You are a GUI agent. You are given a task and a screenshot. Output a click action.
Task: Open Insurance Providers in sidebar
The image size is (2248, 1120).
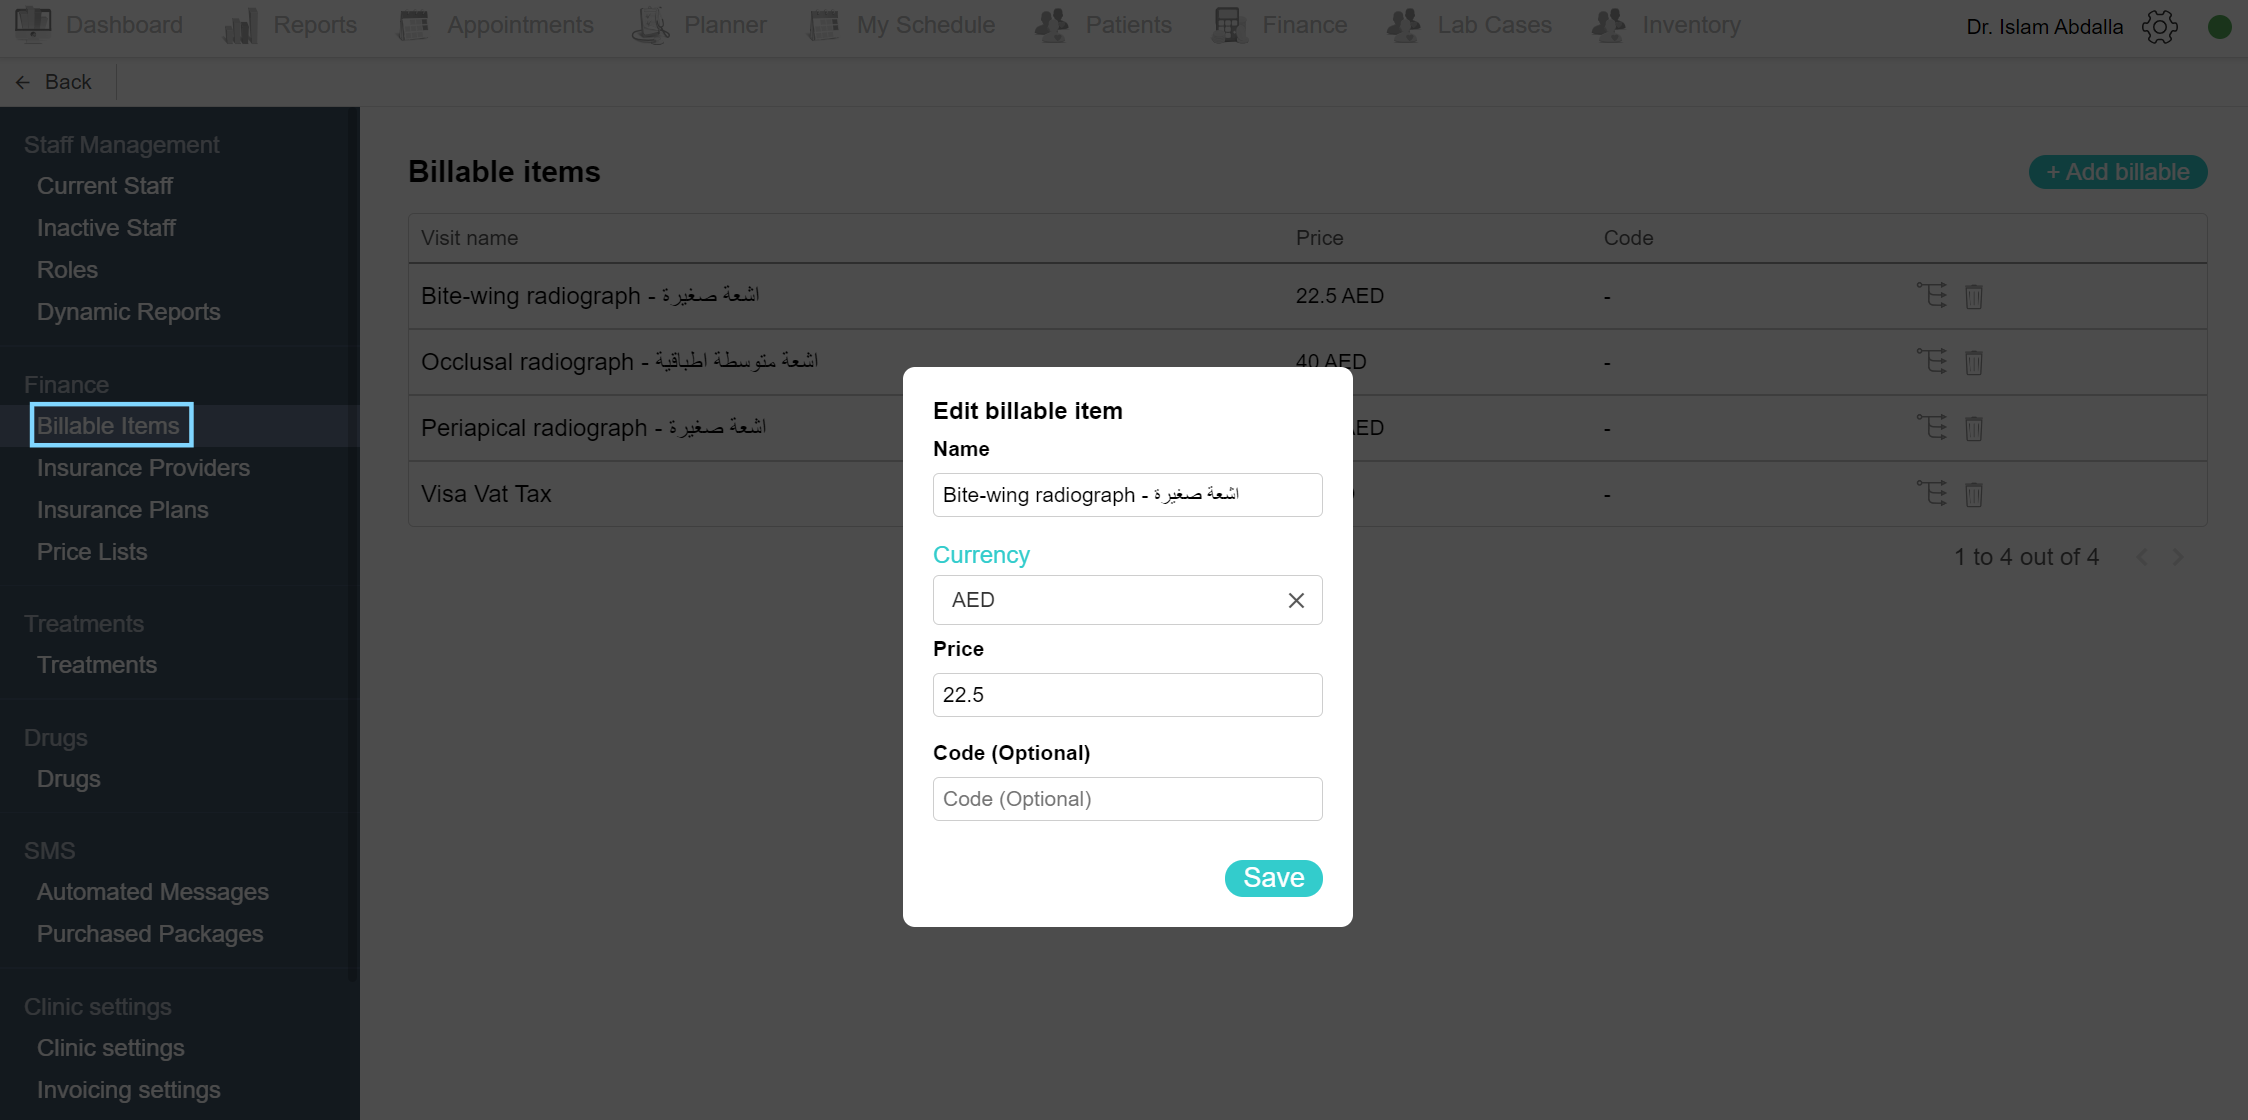(143, 468)
